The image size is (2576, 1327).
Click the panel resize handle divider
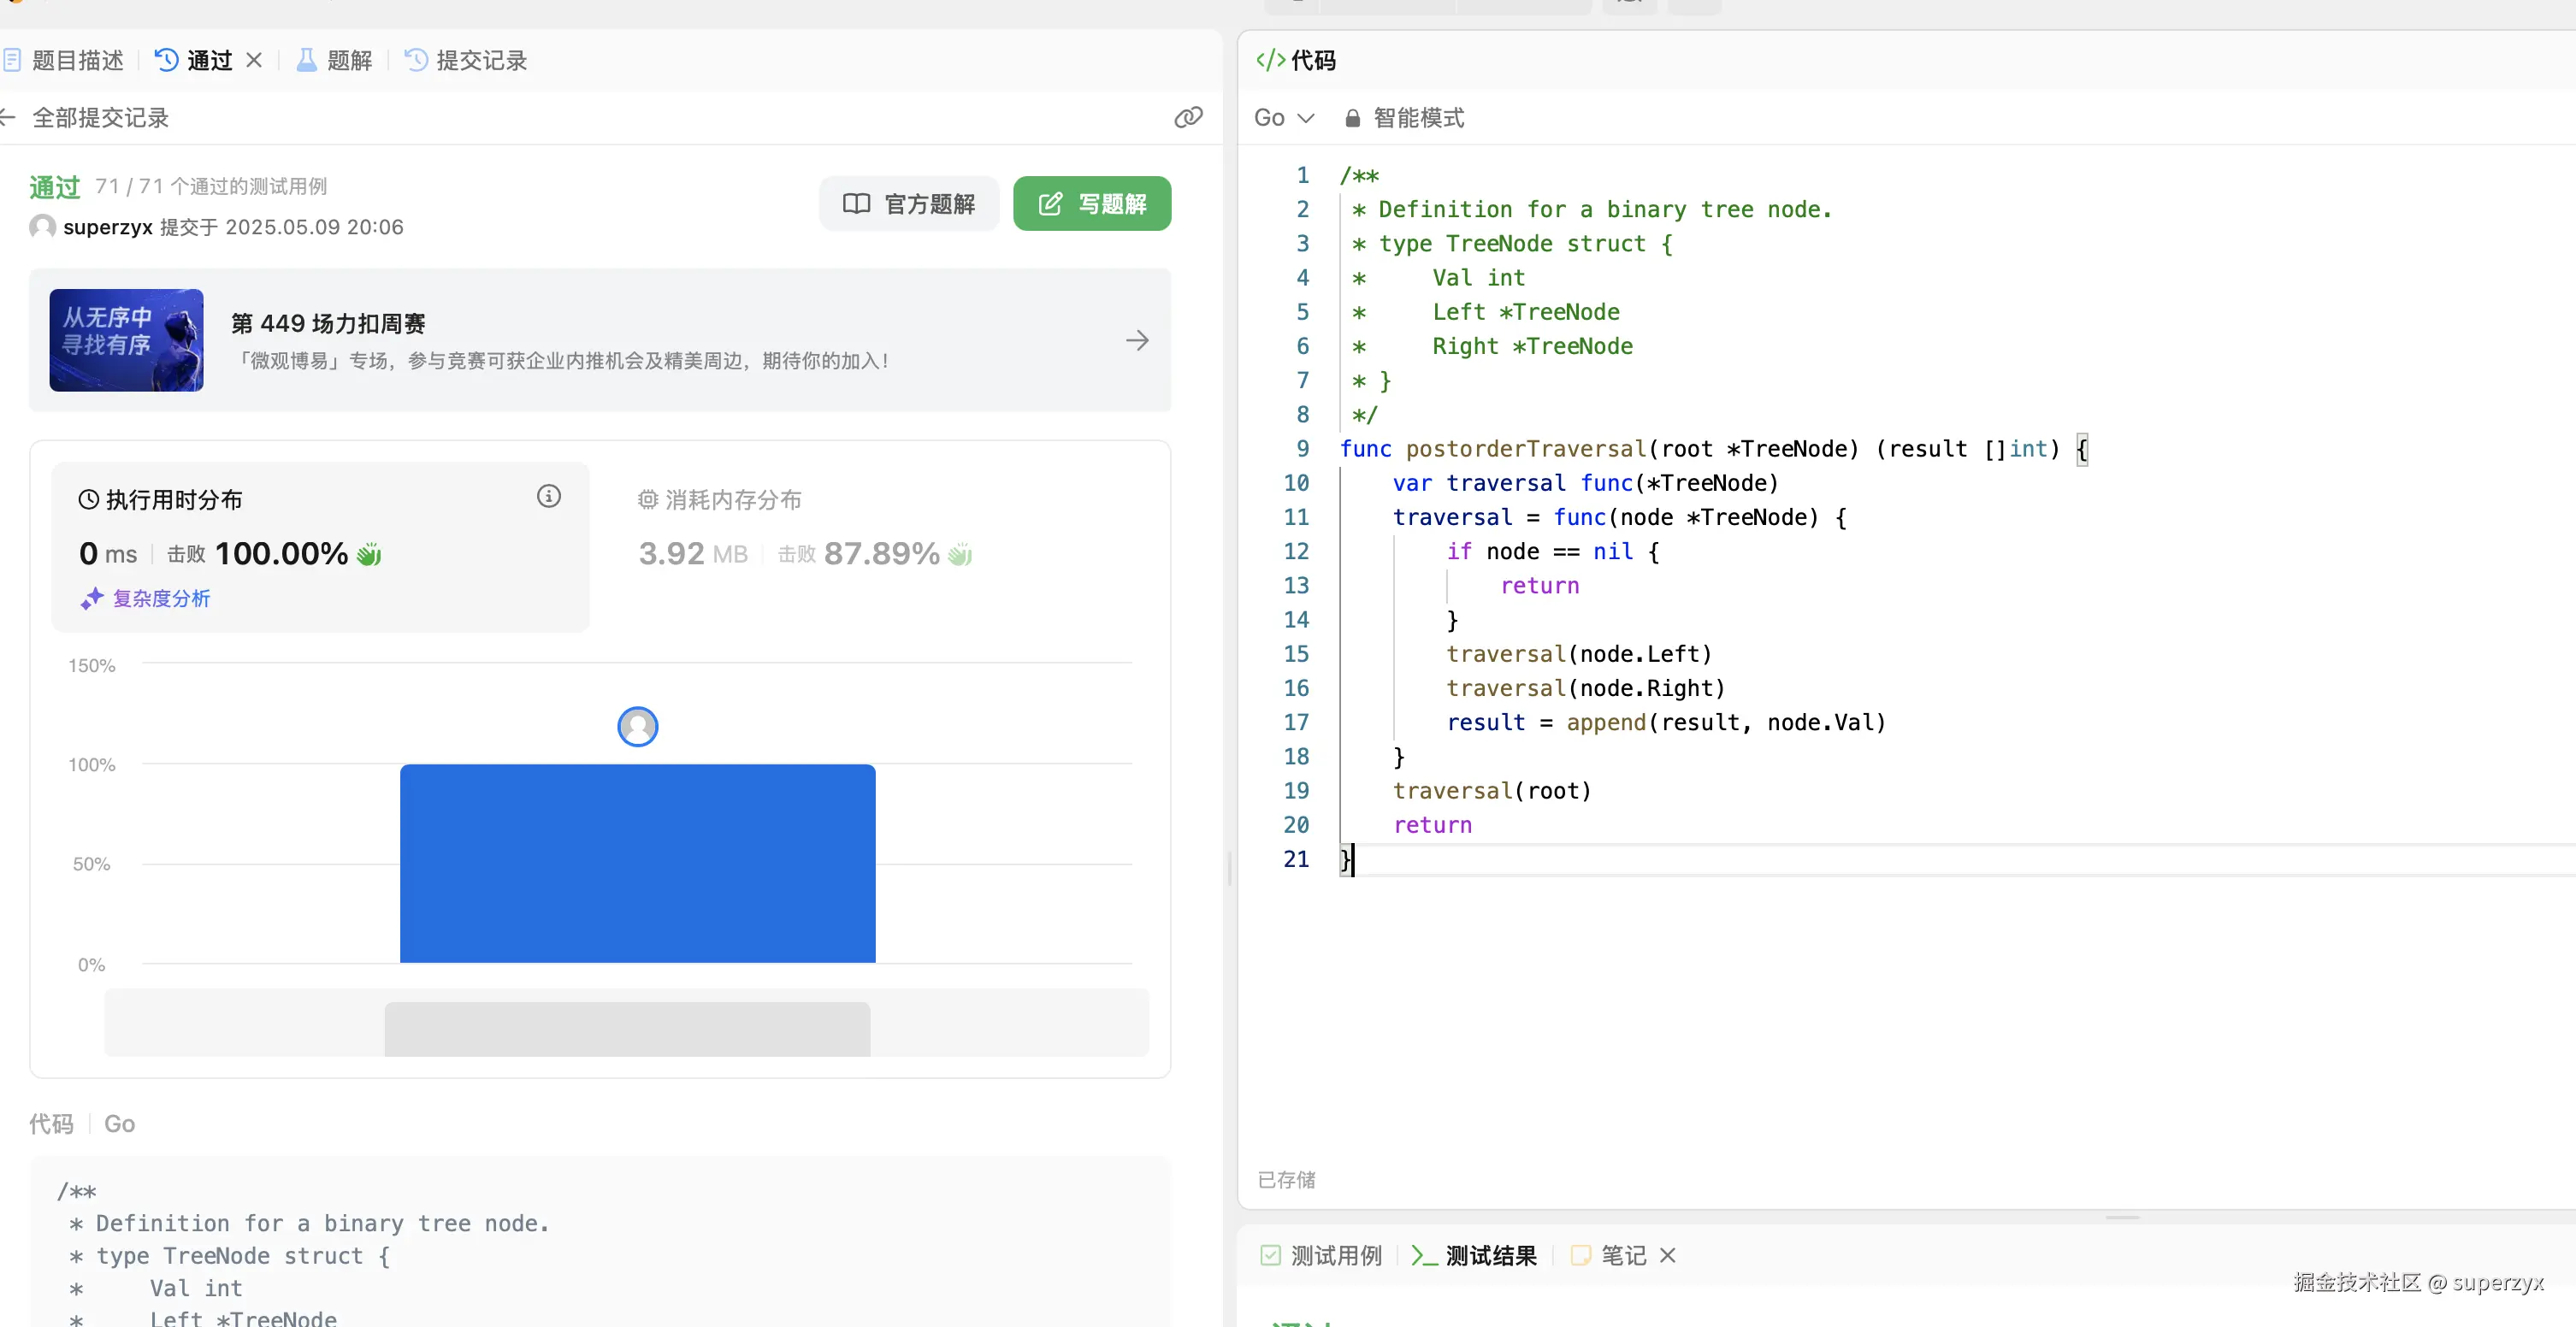click(1230, 869)
